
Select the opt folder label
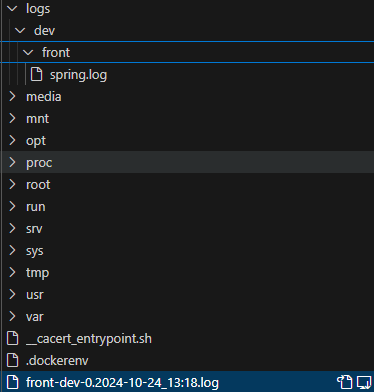pyautogui.click(x=36, y=141)
